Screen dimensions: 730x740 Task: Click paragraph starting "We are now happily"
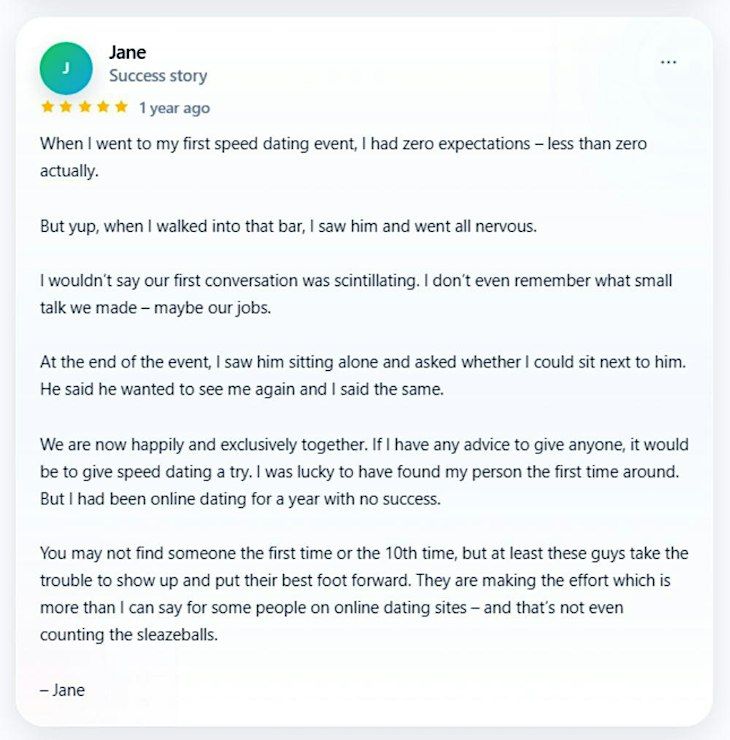tap(364, 471)
